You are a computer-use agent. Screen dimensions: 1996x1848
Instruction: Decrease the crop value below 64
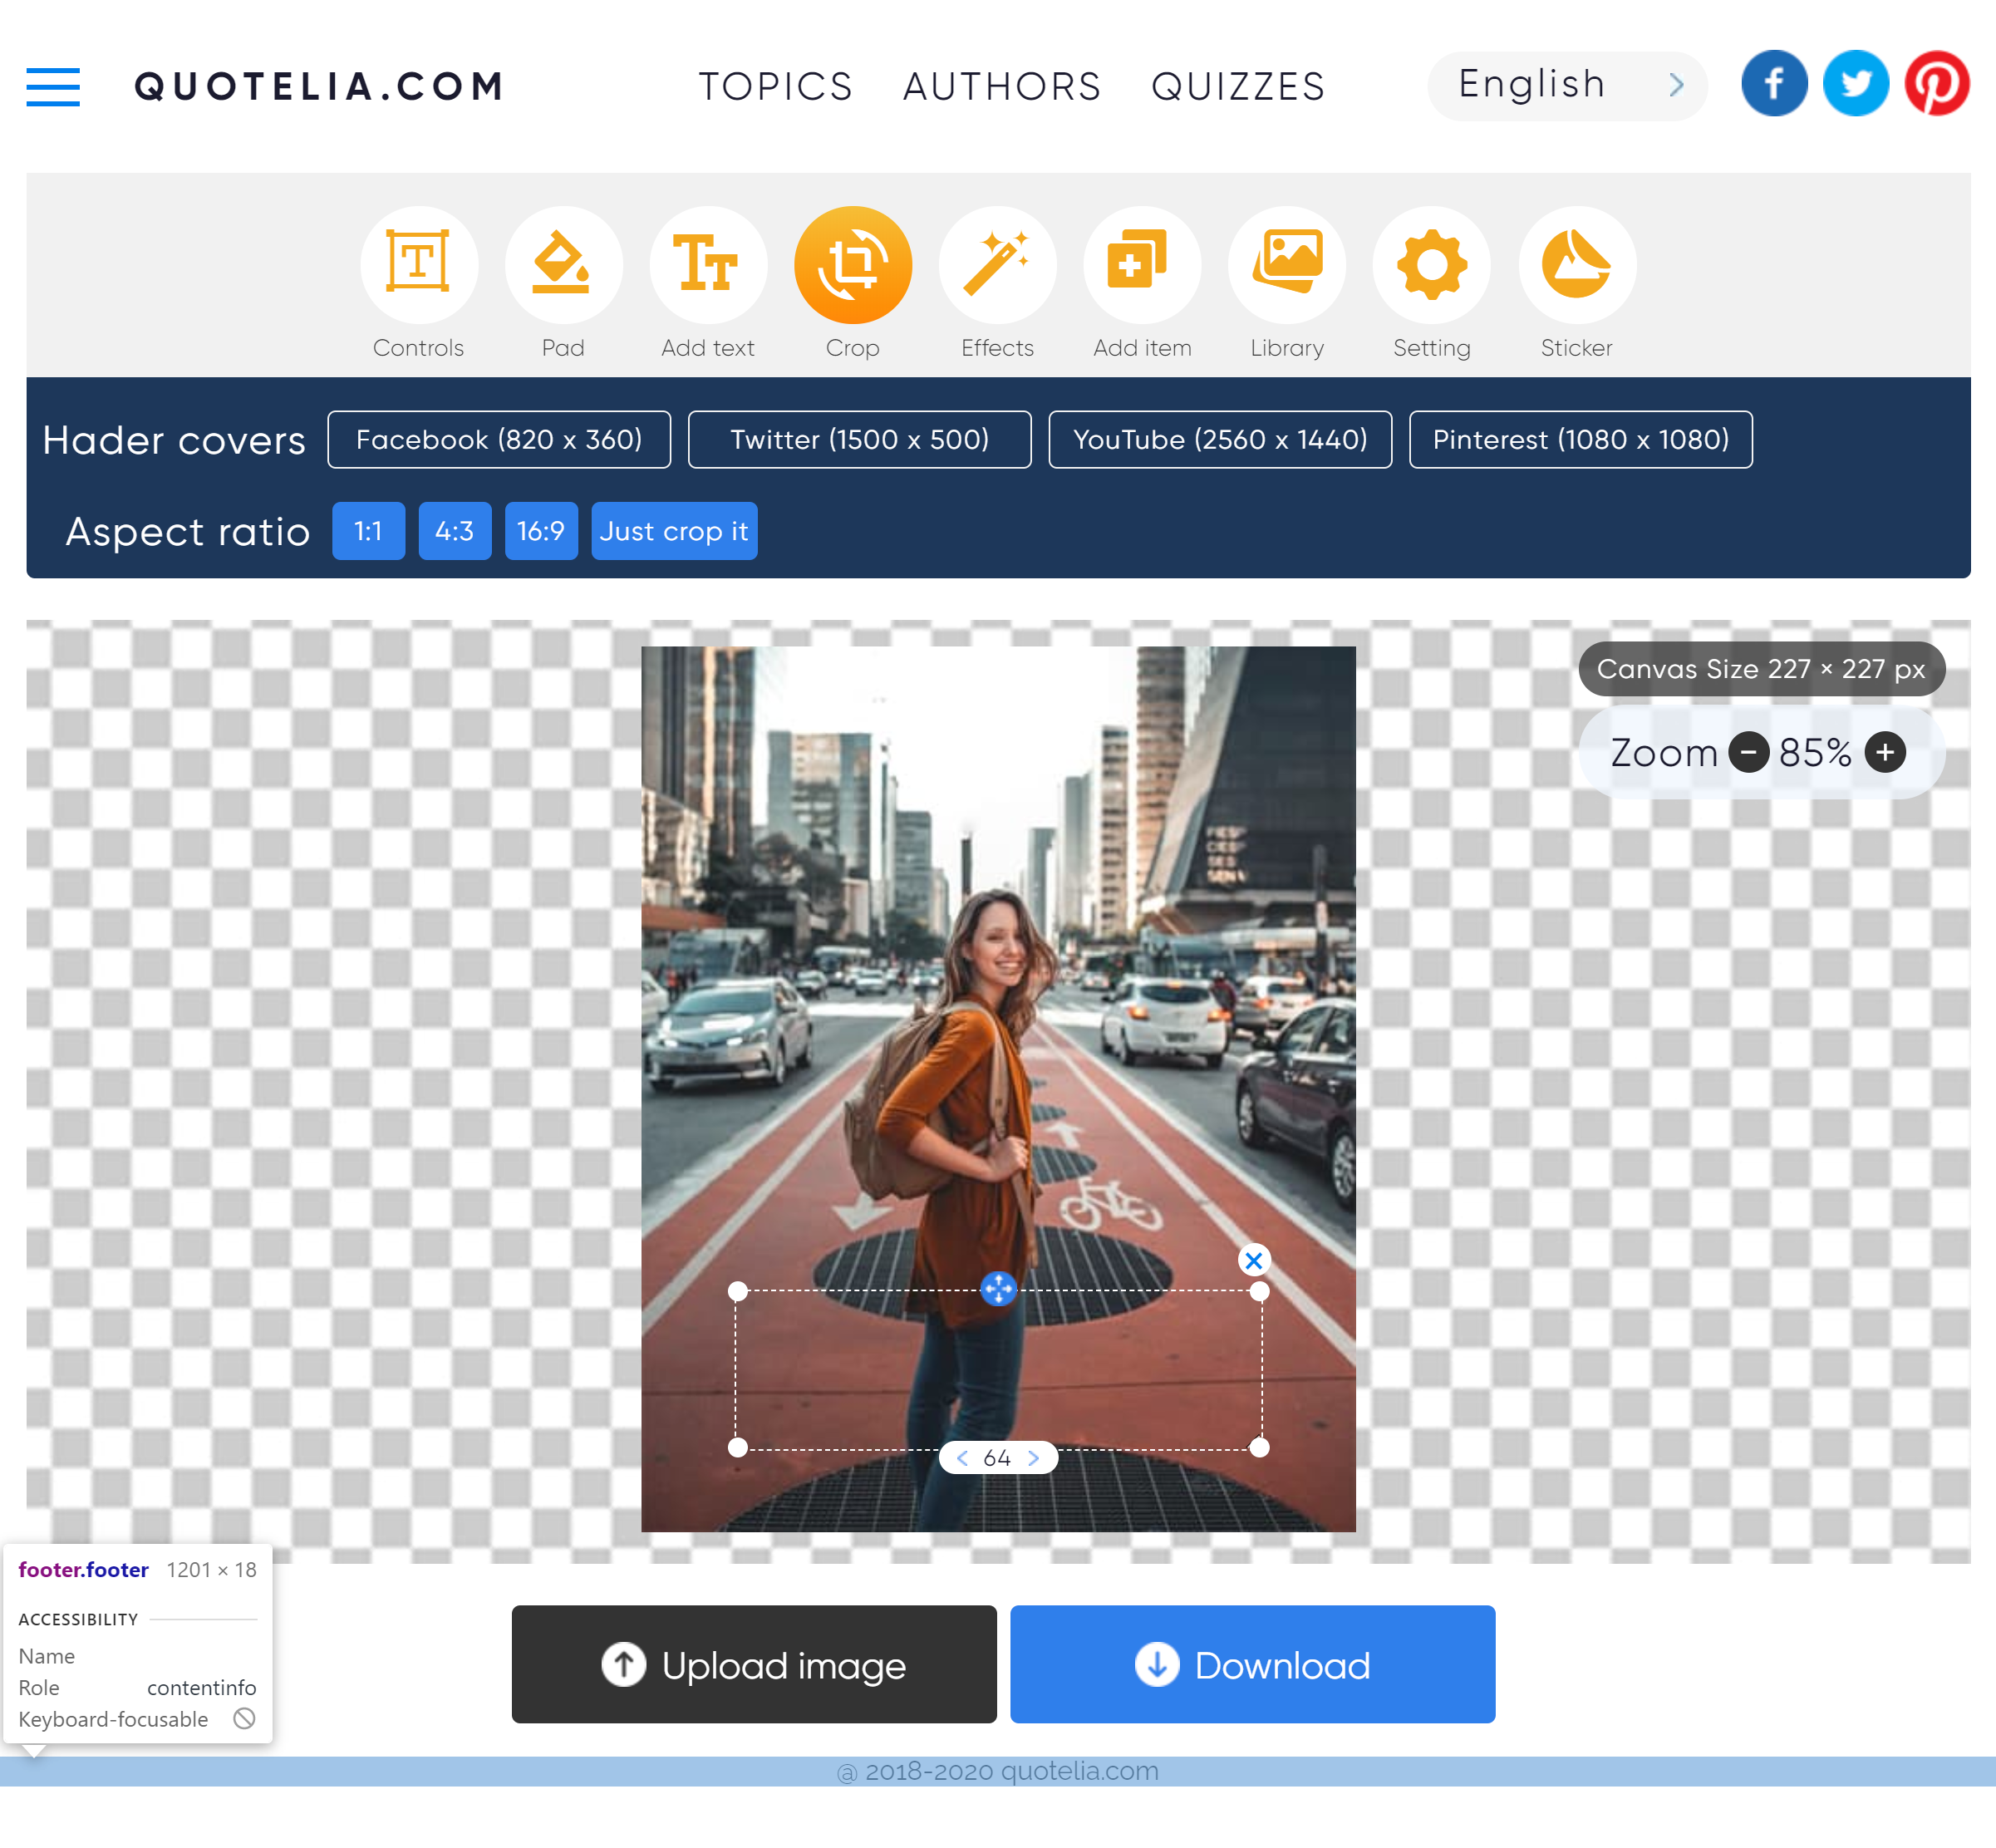click(962, 1458)
